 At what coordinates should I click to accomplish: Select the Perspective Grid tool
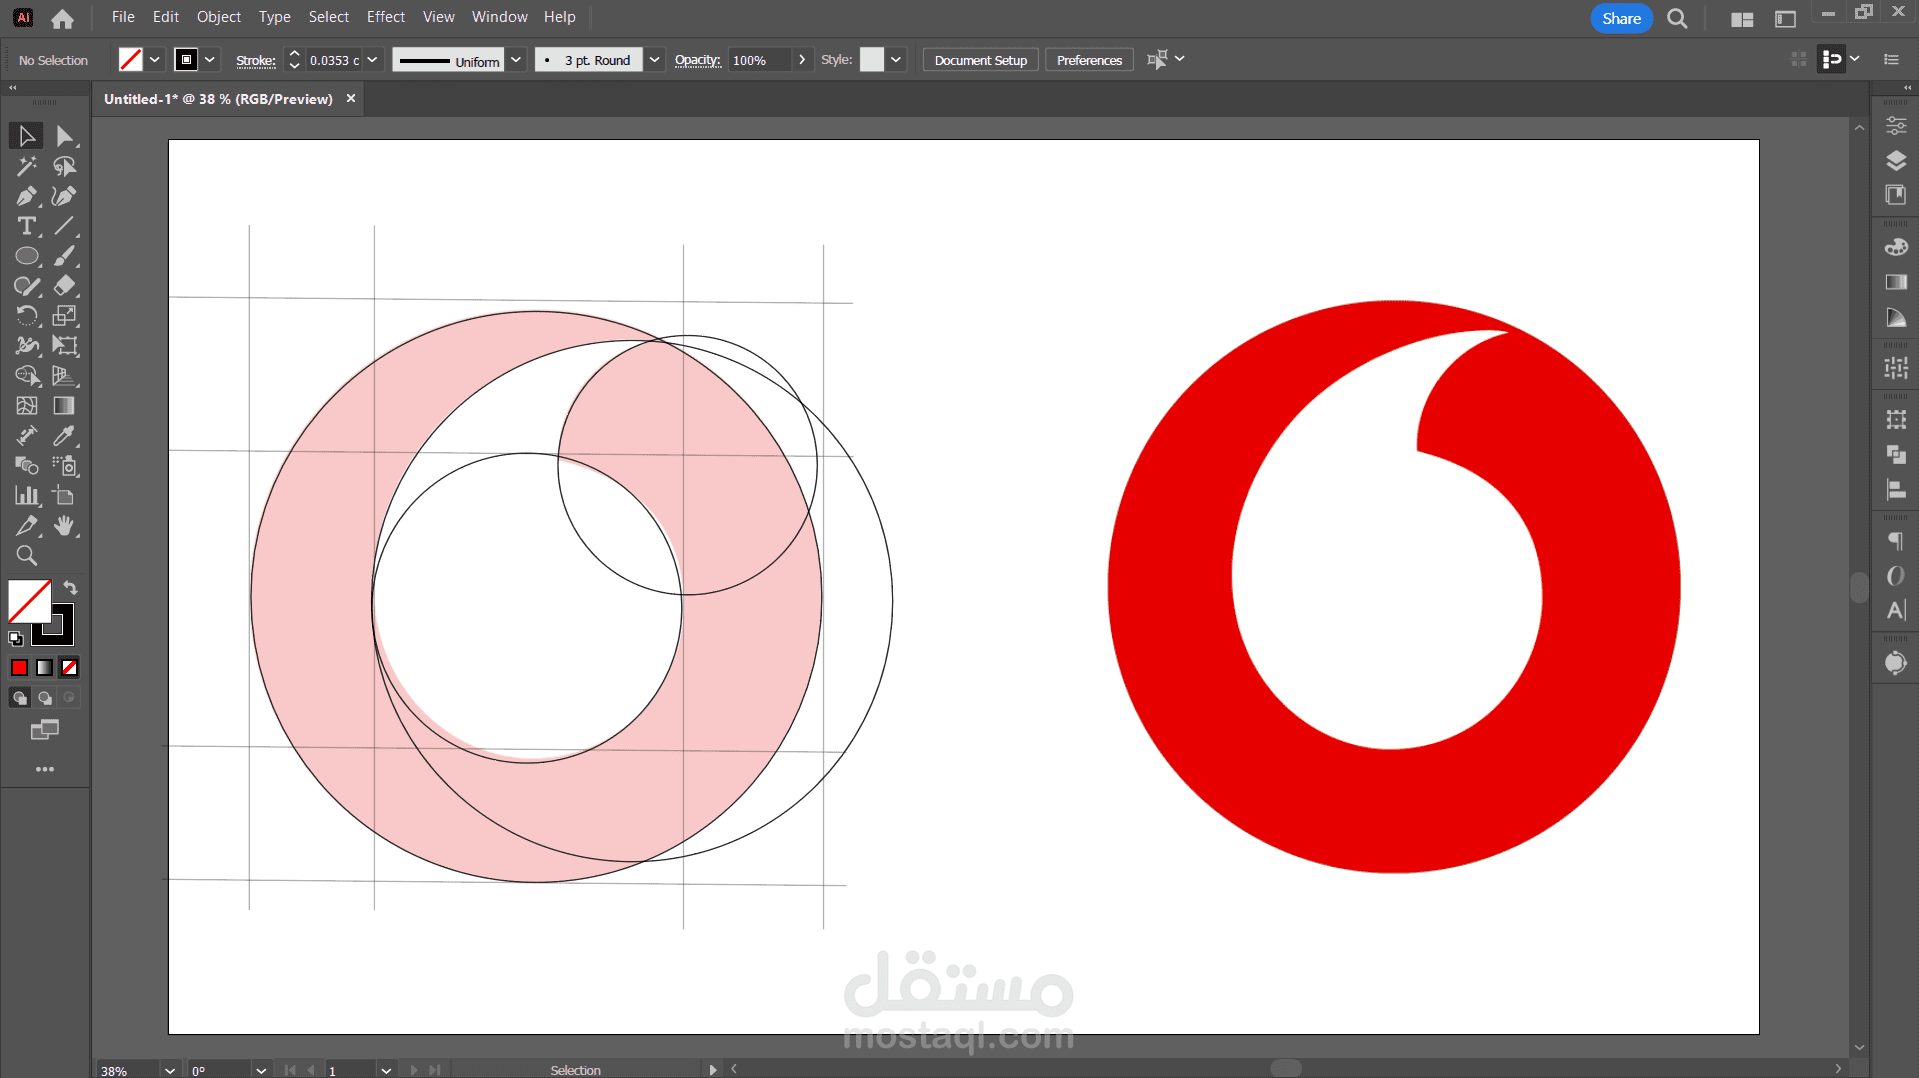pos(65,376)
